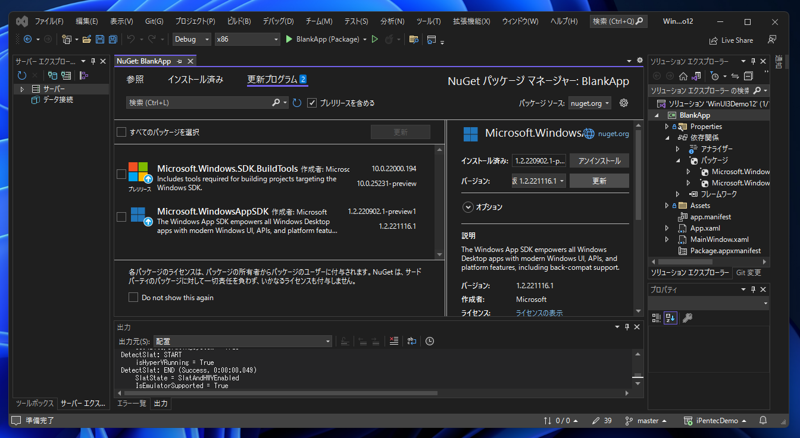Click Alphabetical sort icon in Properties panel
The width and height of the screenshot is (800, 438).
point(670,318)
